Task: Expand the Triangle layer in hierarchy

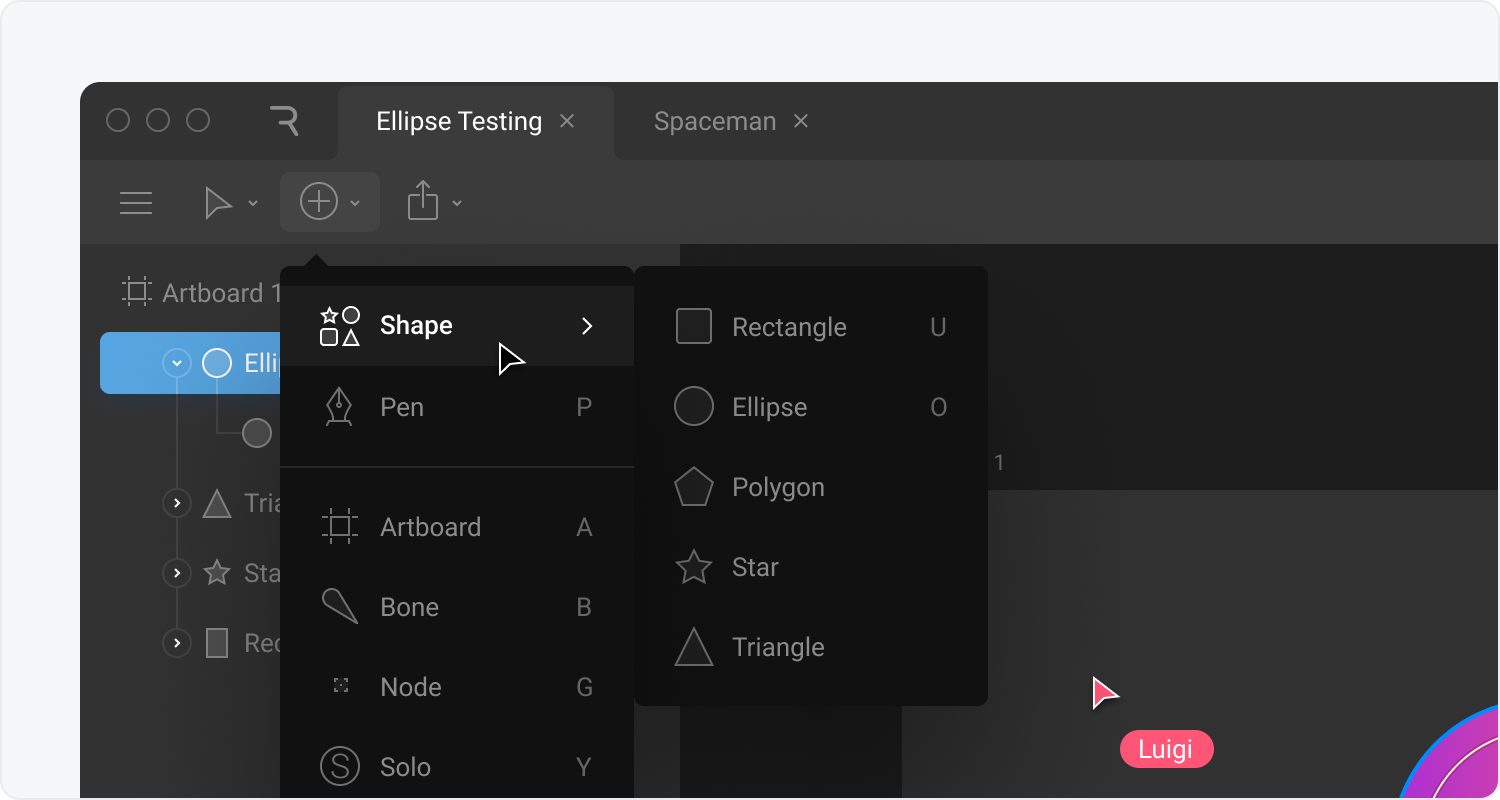Action: 177,503
